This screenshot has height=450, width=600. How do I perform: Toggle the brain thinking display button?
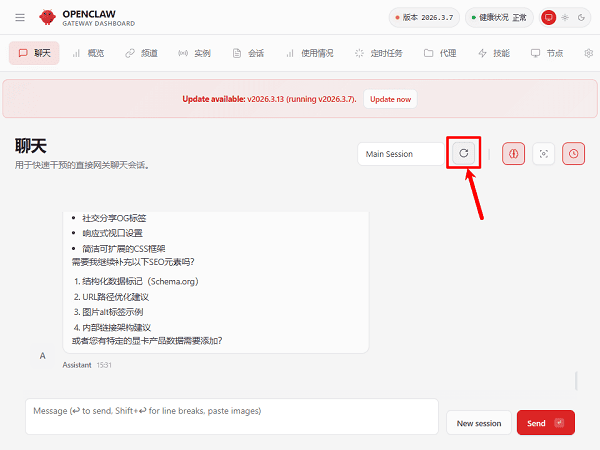[513, 153]
